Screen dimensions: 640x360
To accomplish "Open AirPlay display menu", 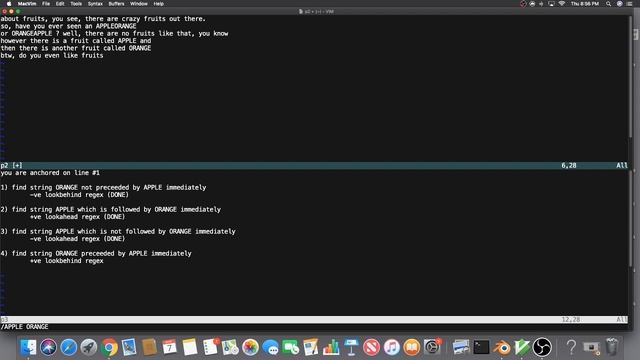I will pyautogui.click(x=551, y=4).
